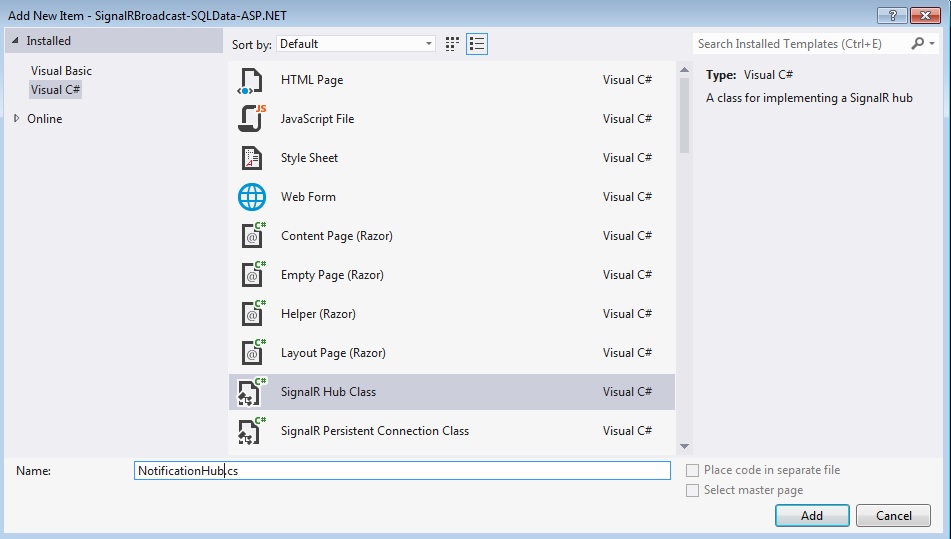Select Visual Basic in the tree
951x539 pixels.
tap(61, 71)
